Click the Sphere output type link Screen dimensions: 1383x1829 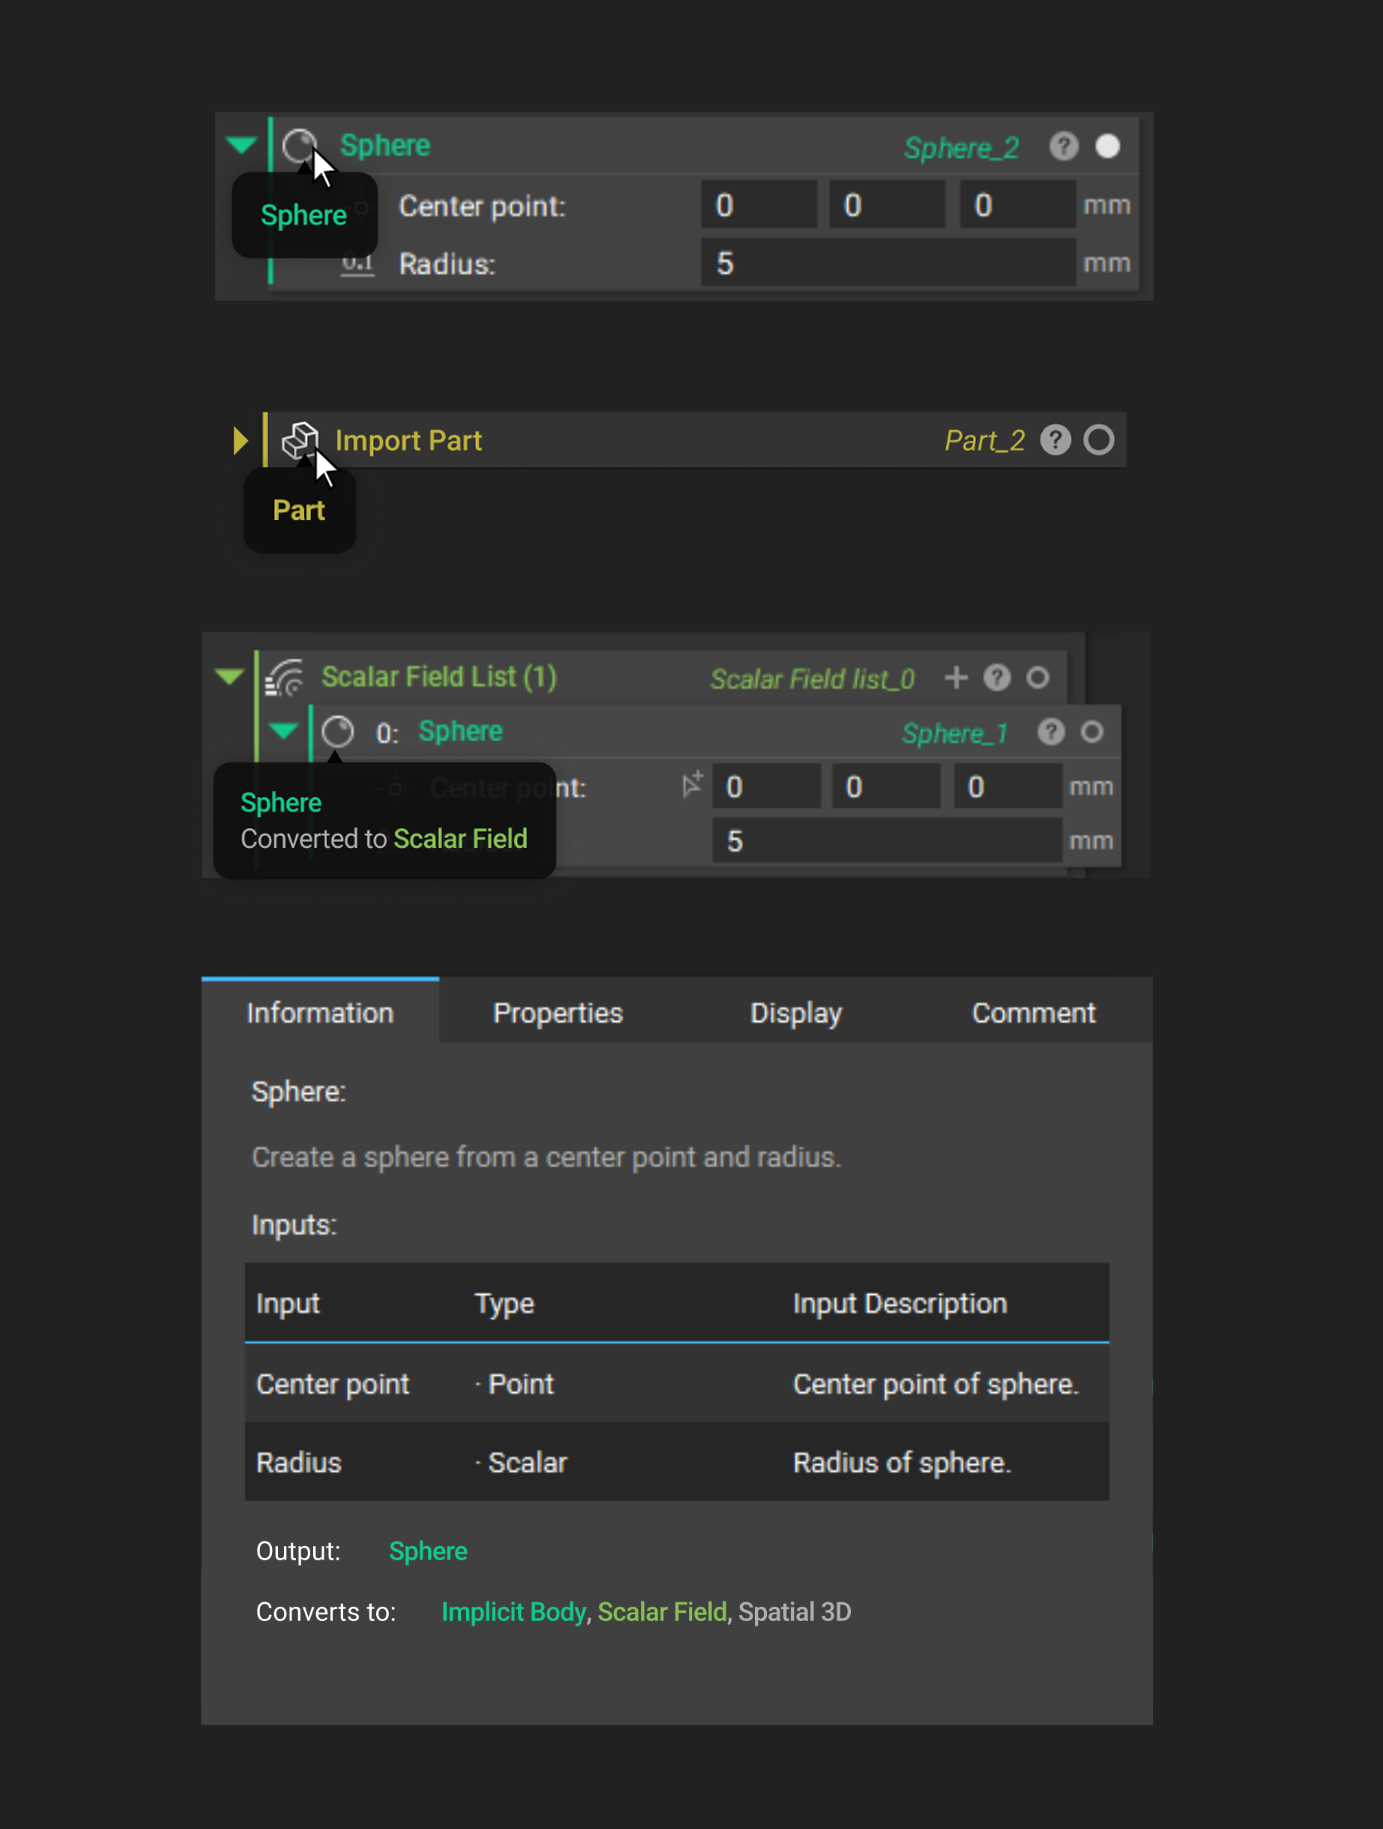click(x=428, y=1551)
